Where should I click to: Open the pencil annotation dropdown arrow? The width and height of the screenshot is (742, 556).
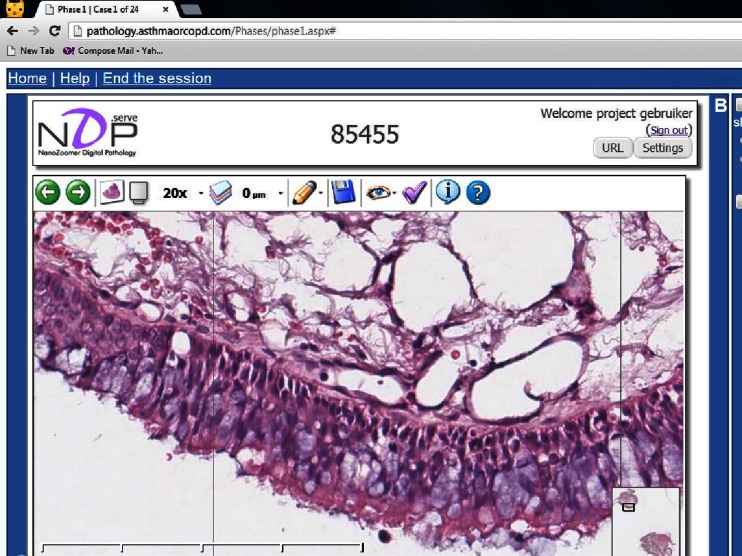click(x=321, y=193)
